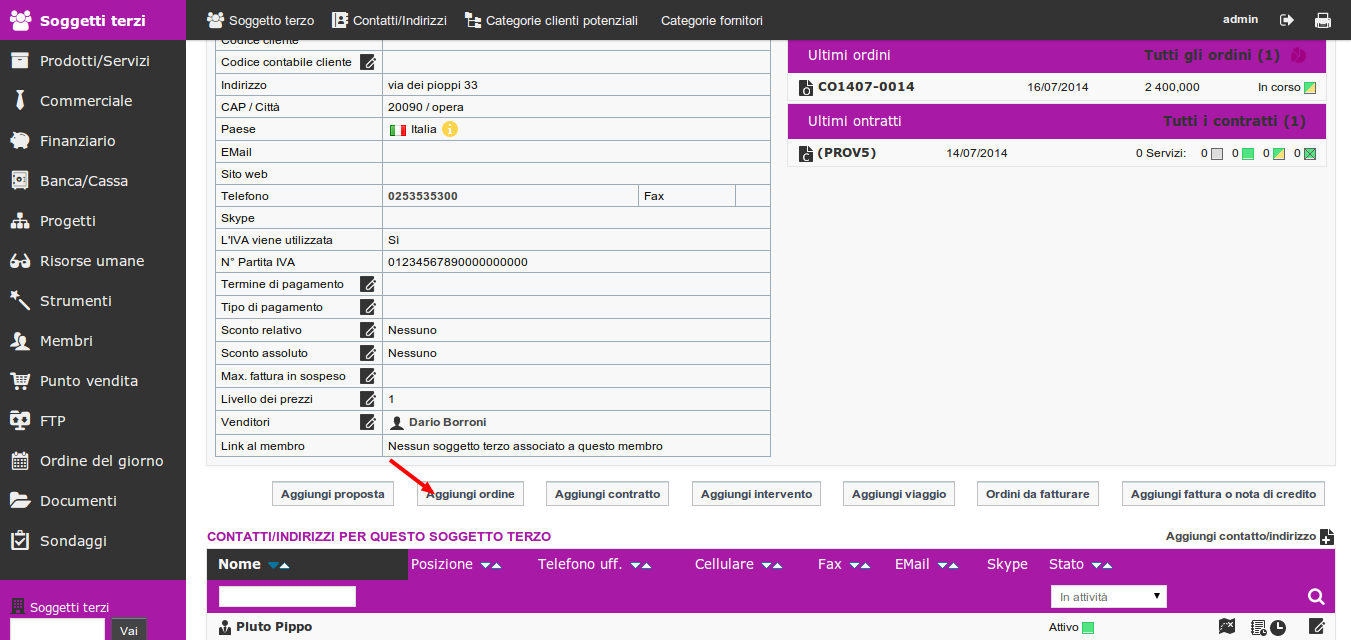Edit contact Pluto Pippo with pencil icon

[x=1317, y=627]
